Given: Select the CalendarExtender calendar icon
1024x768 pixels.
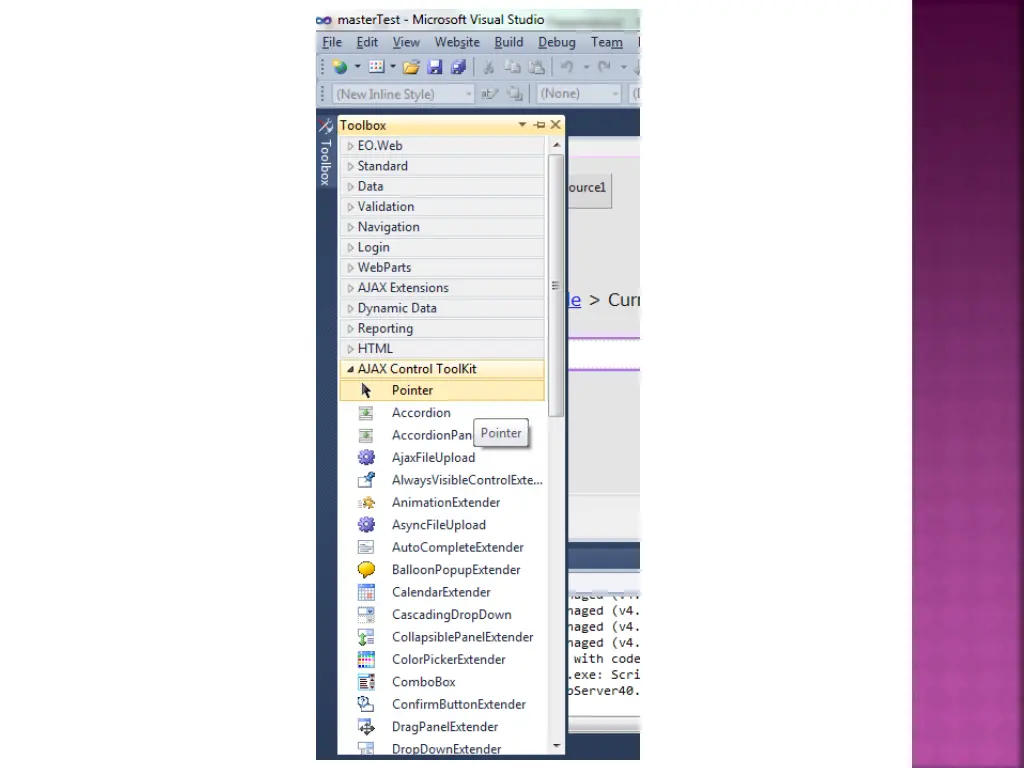Looking at the screenshot, I should 366,592.
